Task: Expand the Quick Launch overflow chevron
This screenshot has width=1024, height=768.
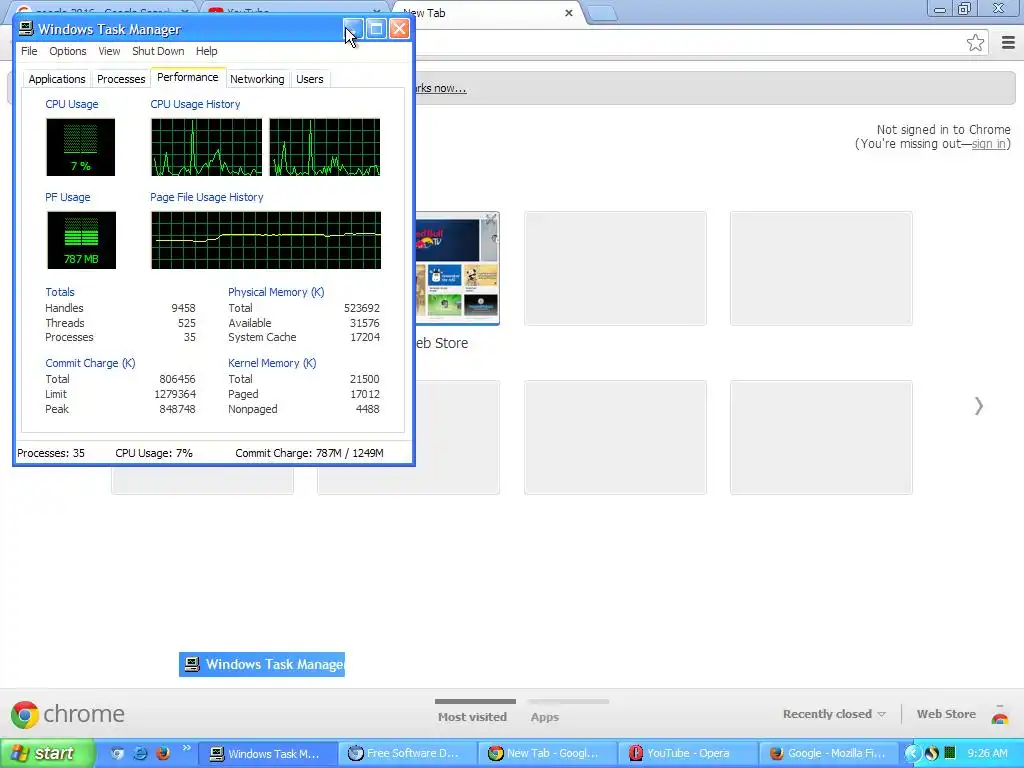Action: [x=186, y=748]
